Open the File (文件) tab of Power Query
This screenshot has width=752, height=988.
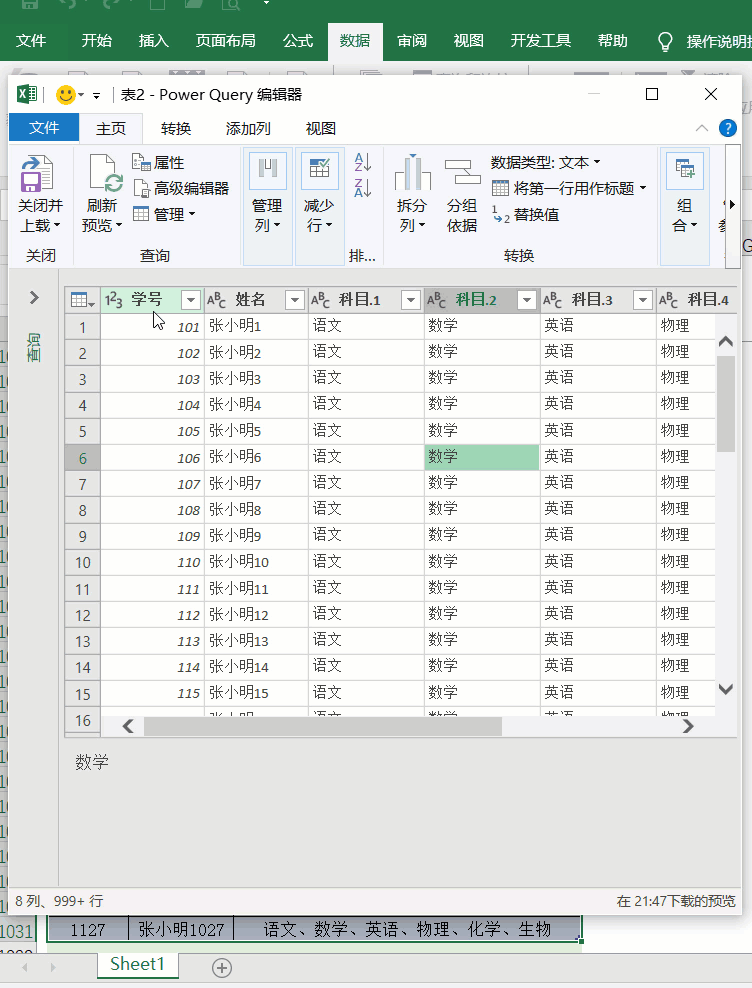44,128
